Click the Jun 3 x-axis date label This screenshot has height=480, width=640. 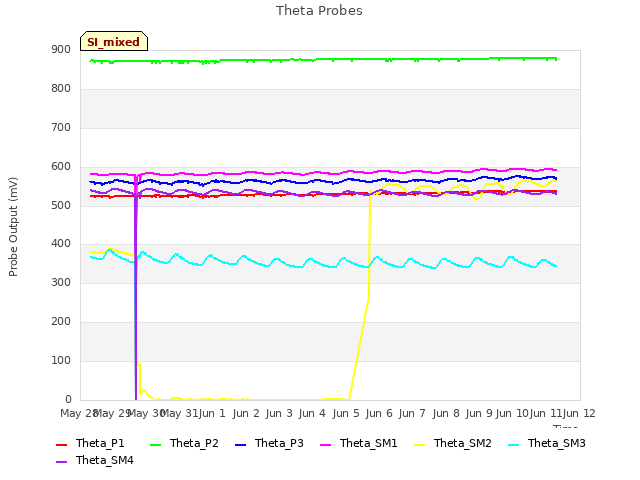[279, 413]
